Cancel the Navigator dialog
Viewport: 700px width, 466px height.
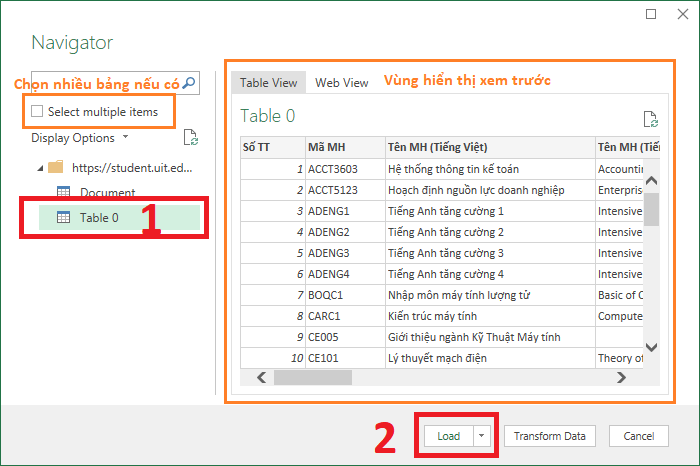639,436
